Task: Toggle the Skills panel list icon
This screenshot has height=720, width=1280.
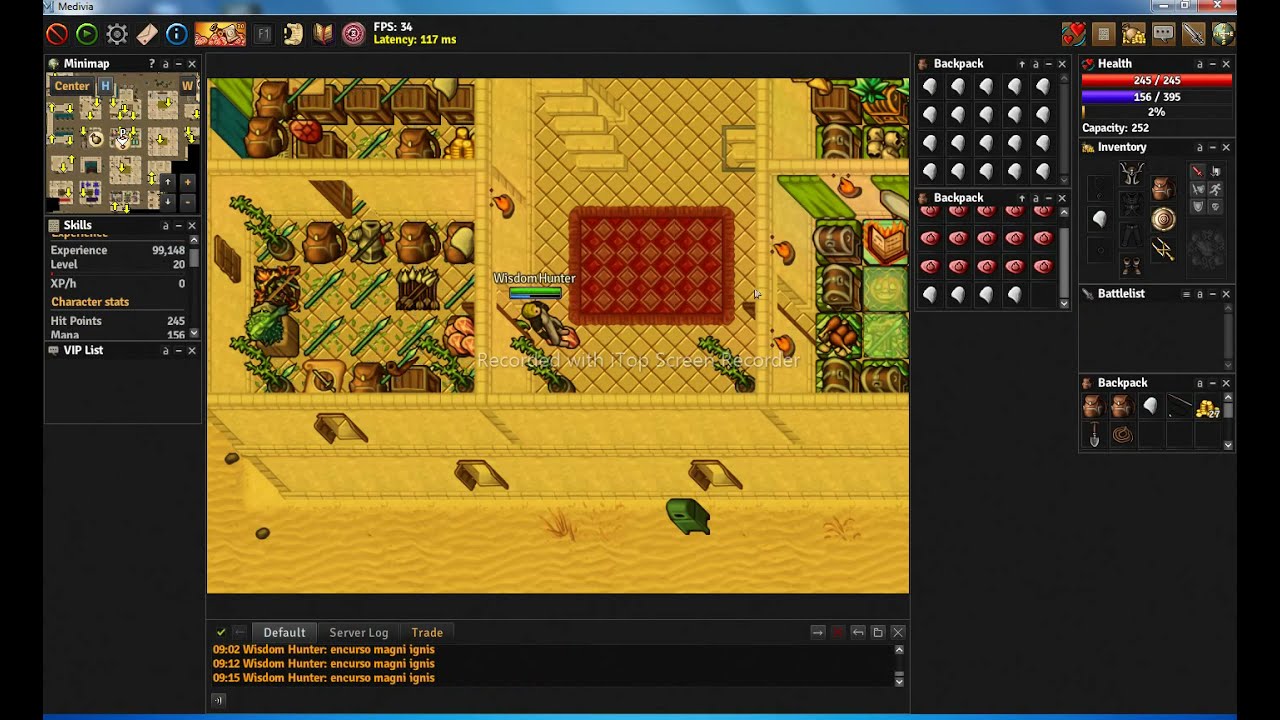Action: click(1104, 35)
